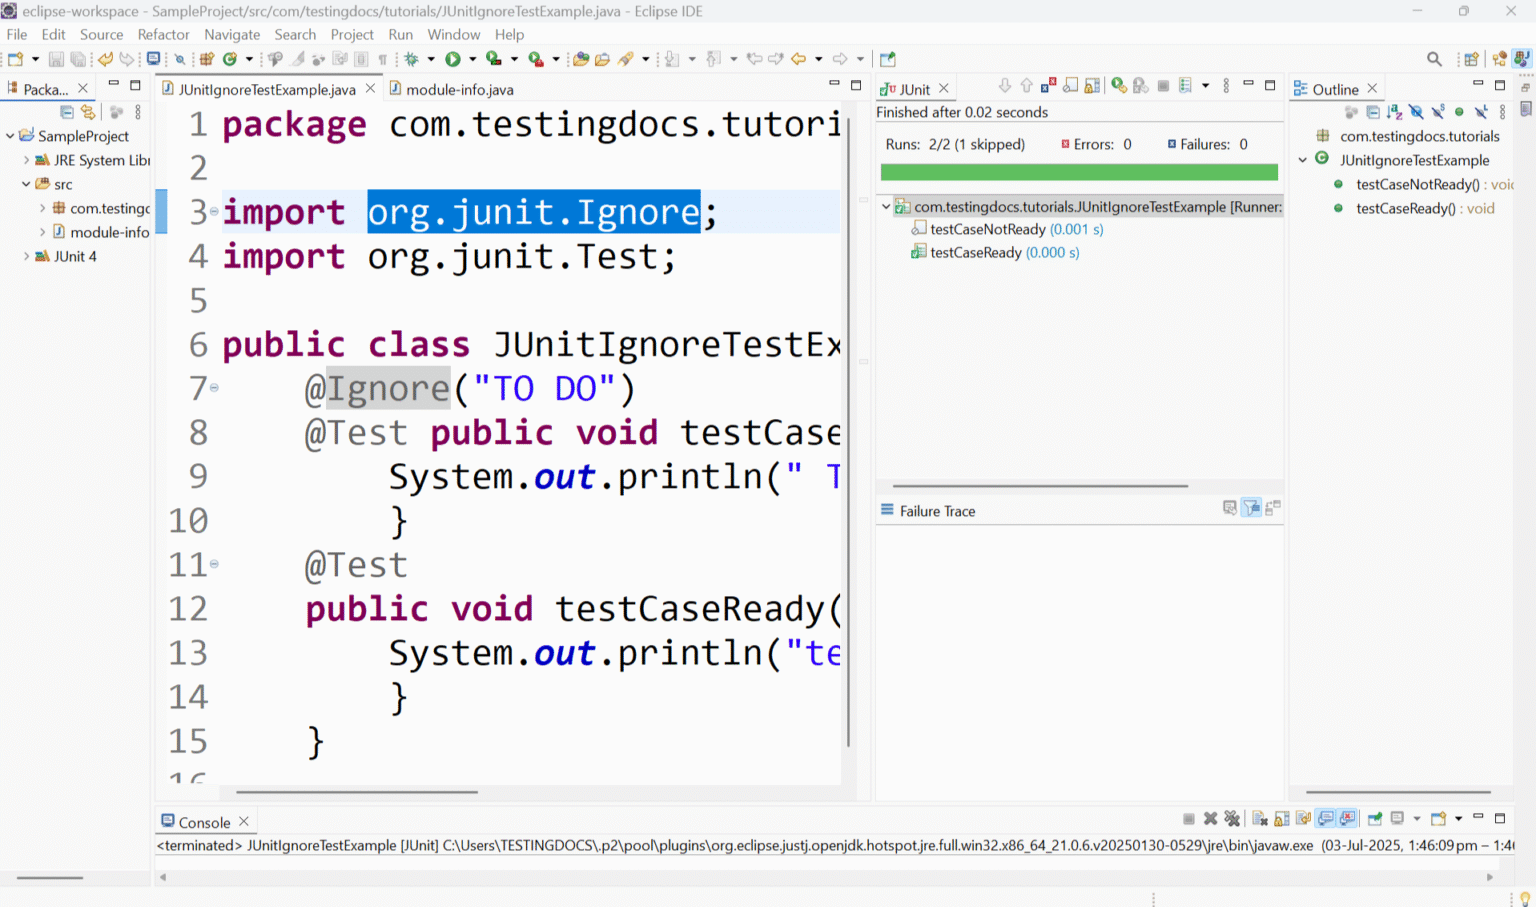Image resolution: width=1536 pixels, height=907 pixels.
Task: Open the Refactor menu
Action: pyautogui.click(x=163, y=34)
